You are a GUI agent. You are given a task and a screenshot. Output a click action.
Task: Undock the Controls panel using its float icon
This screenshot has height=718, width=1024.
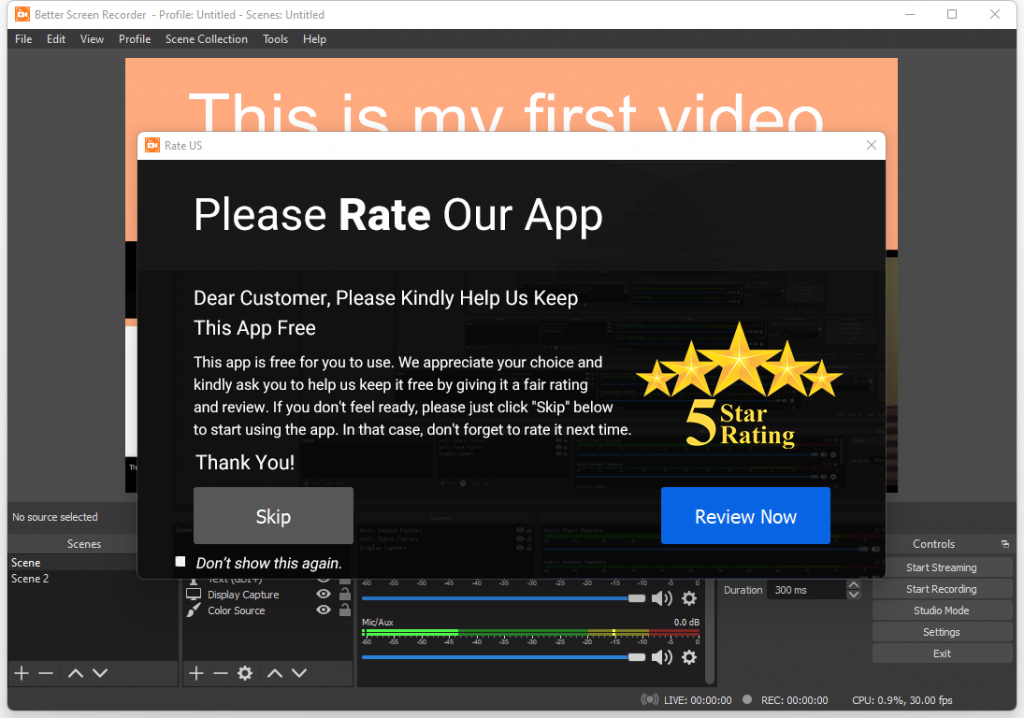tap(1004, 544)
